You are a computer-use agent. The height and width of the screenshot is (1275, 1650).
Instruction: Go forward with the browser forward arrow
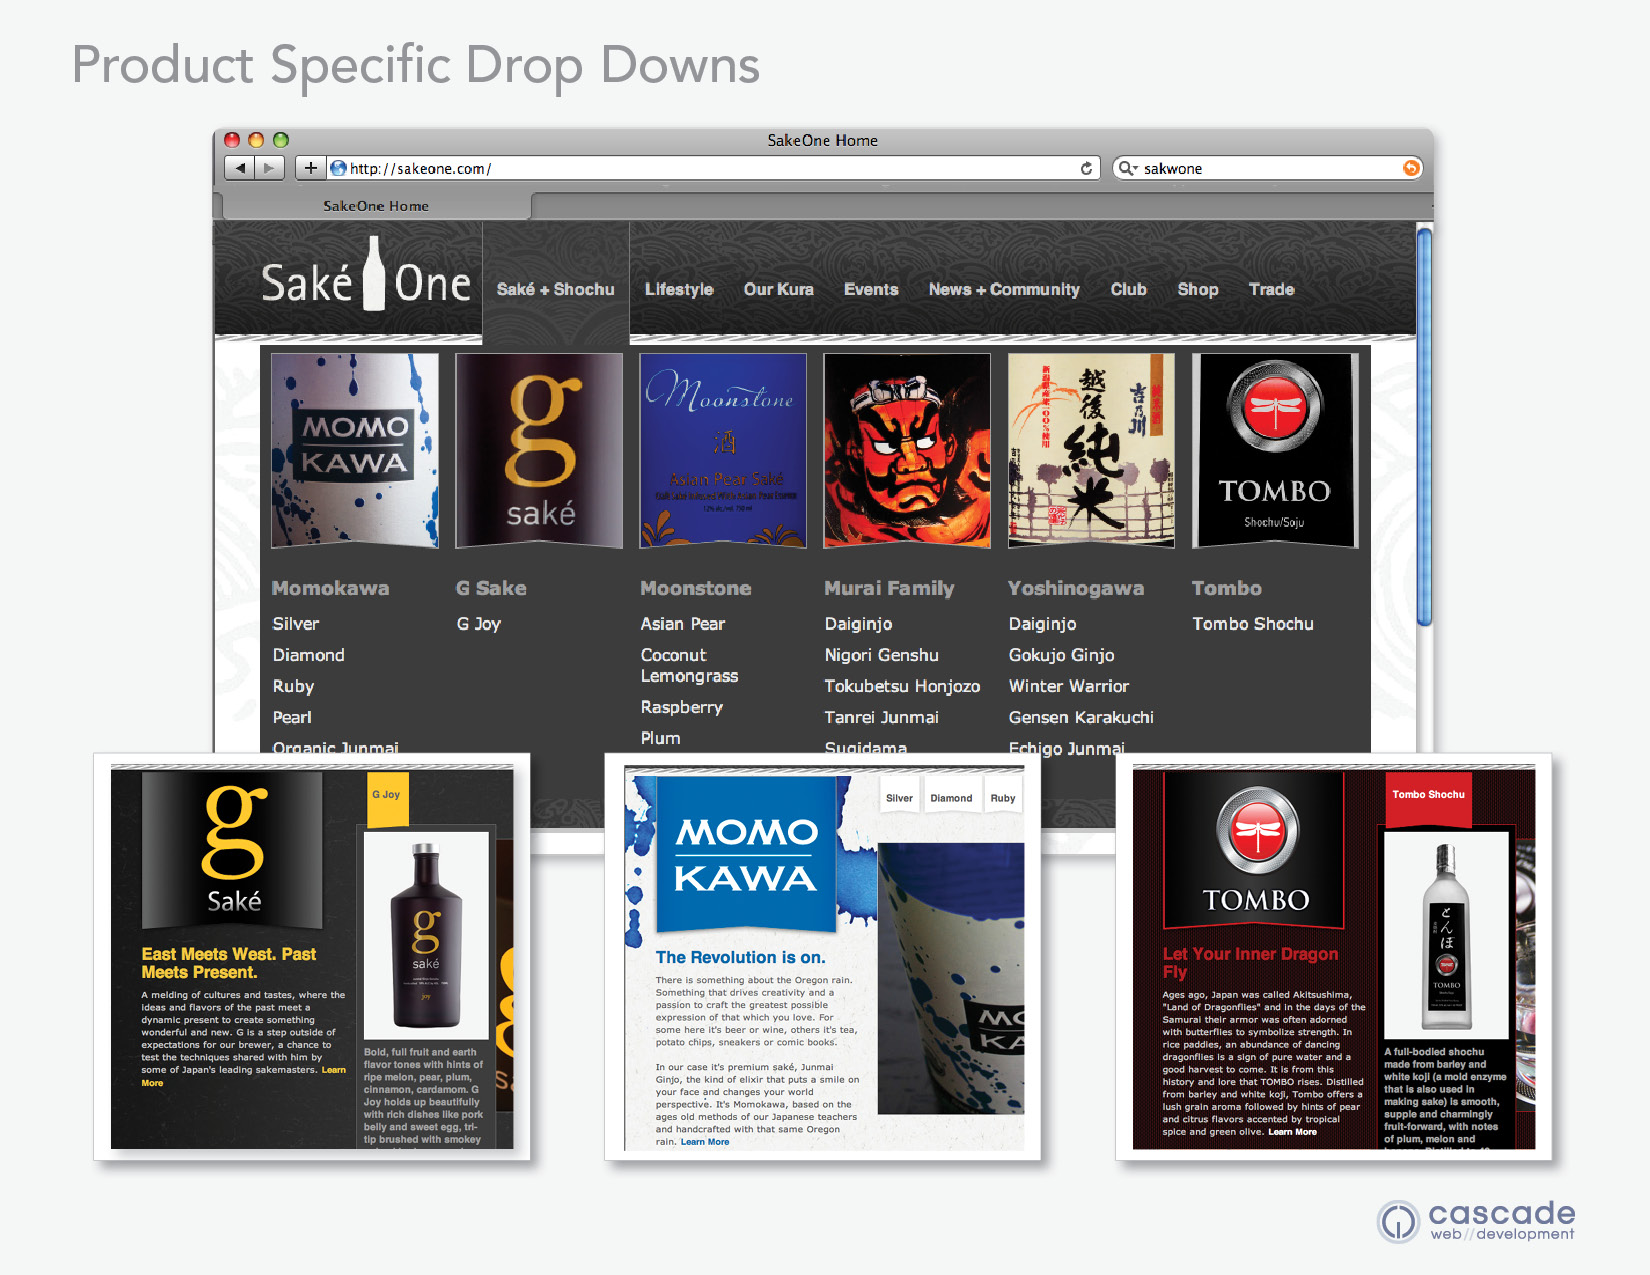[x=270, y=168]
